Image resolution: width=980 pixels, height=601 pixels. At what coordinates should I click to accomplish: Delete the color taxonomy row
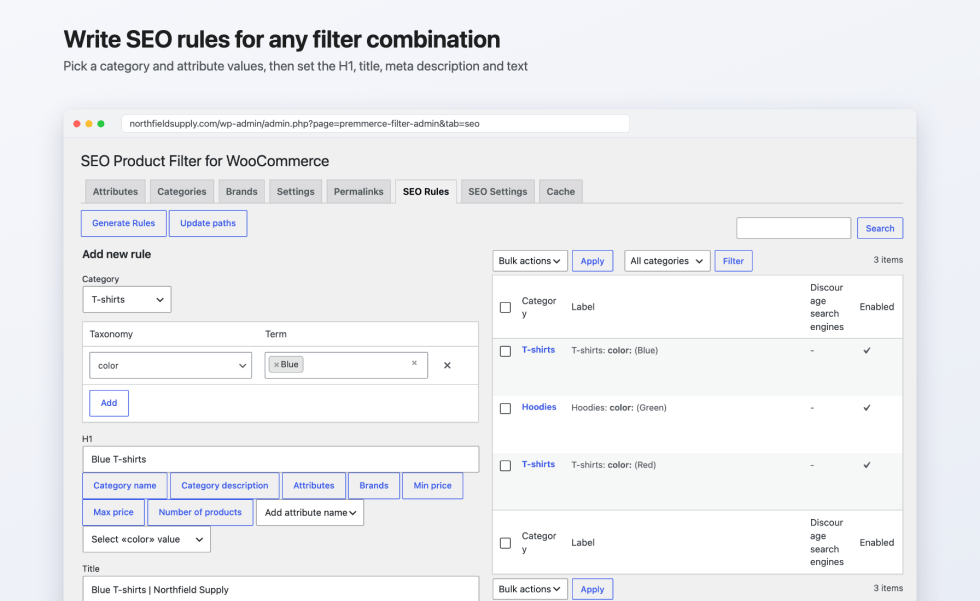click(447, 365)
